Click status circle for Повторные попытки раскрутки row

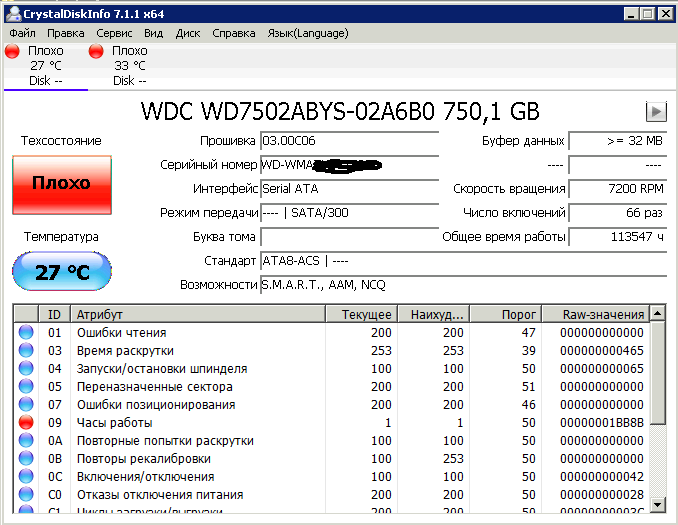(x=26, y=440)
